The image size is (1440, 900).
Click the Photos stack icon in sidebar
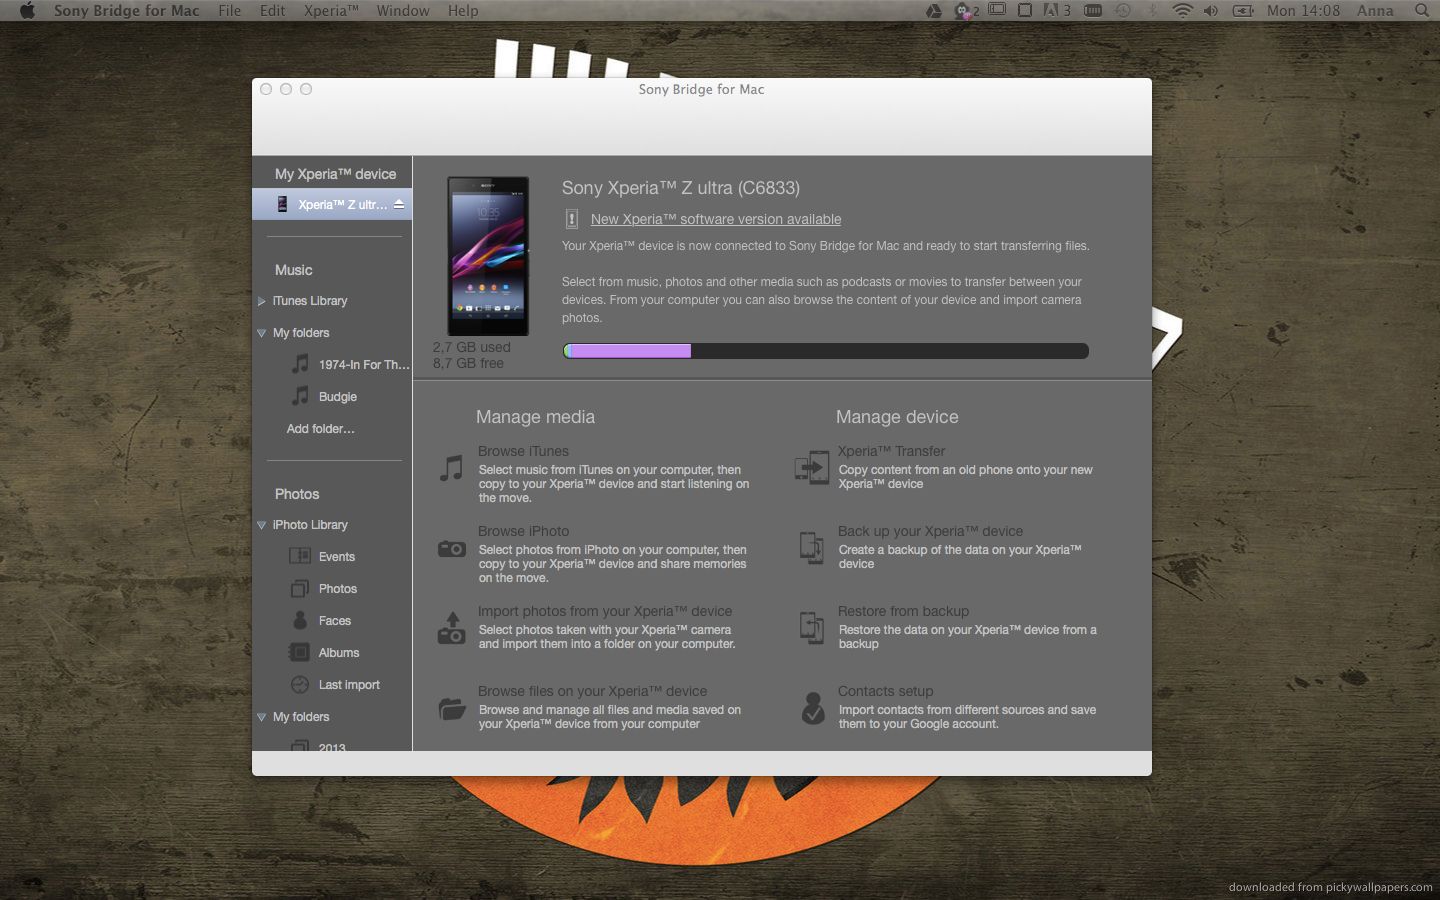tap(299, 588)
